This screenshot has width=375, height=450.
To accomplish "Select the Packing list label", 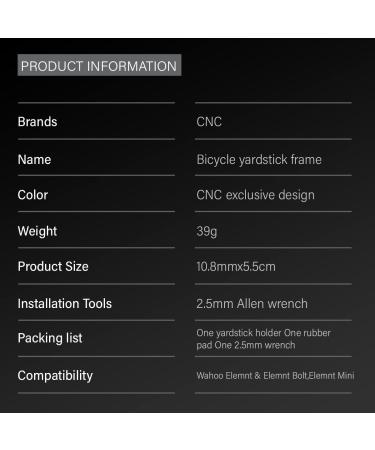I will (x=50, y=338).
